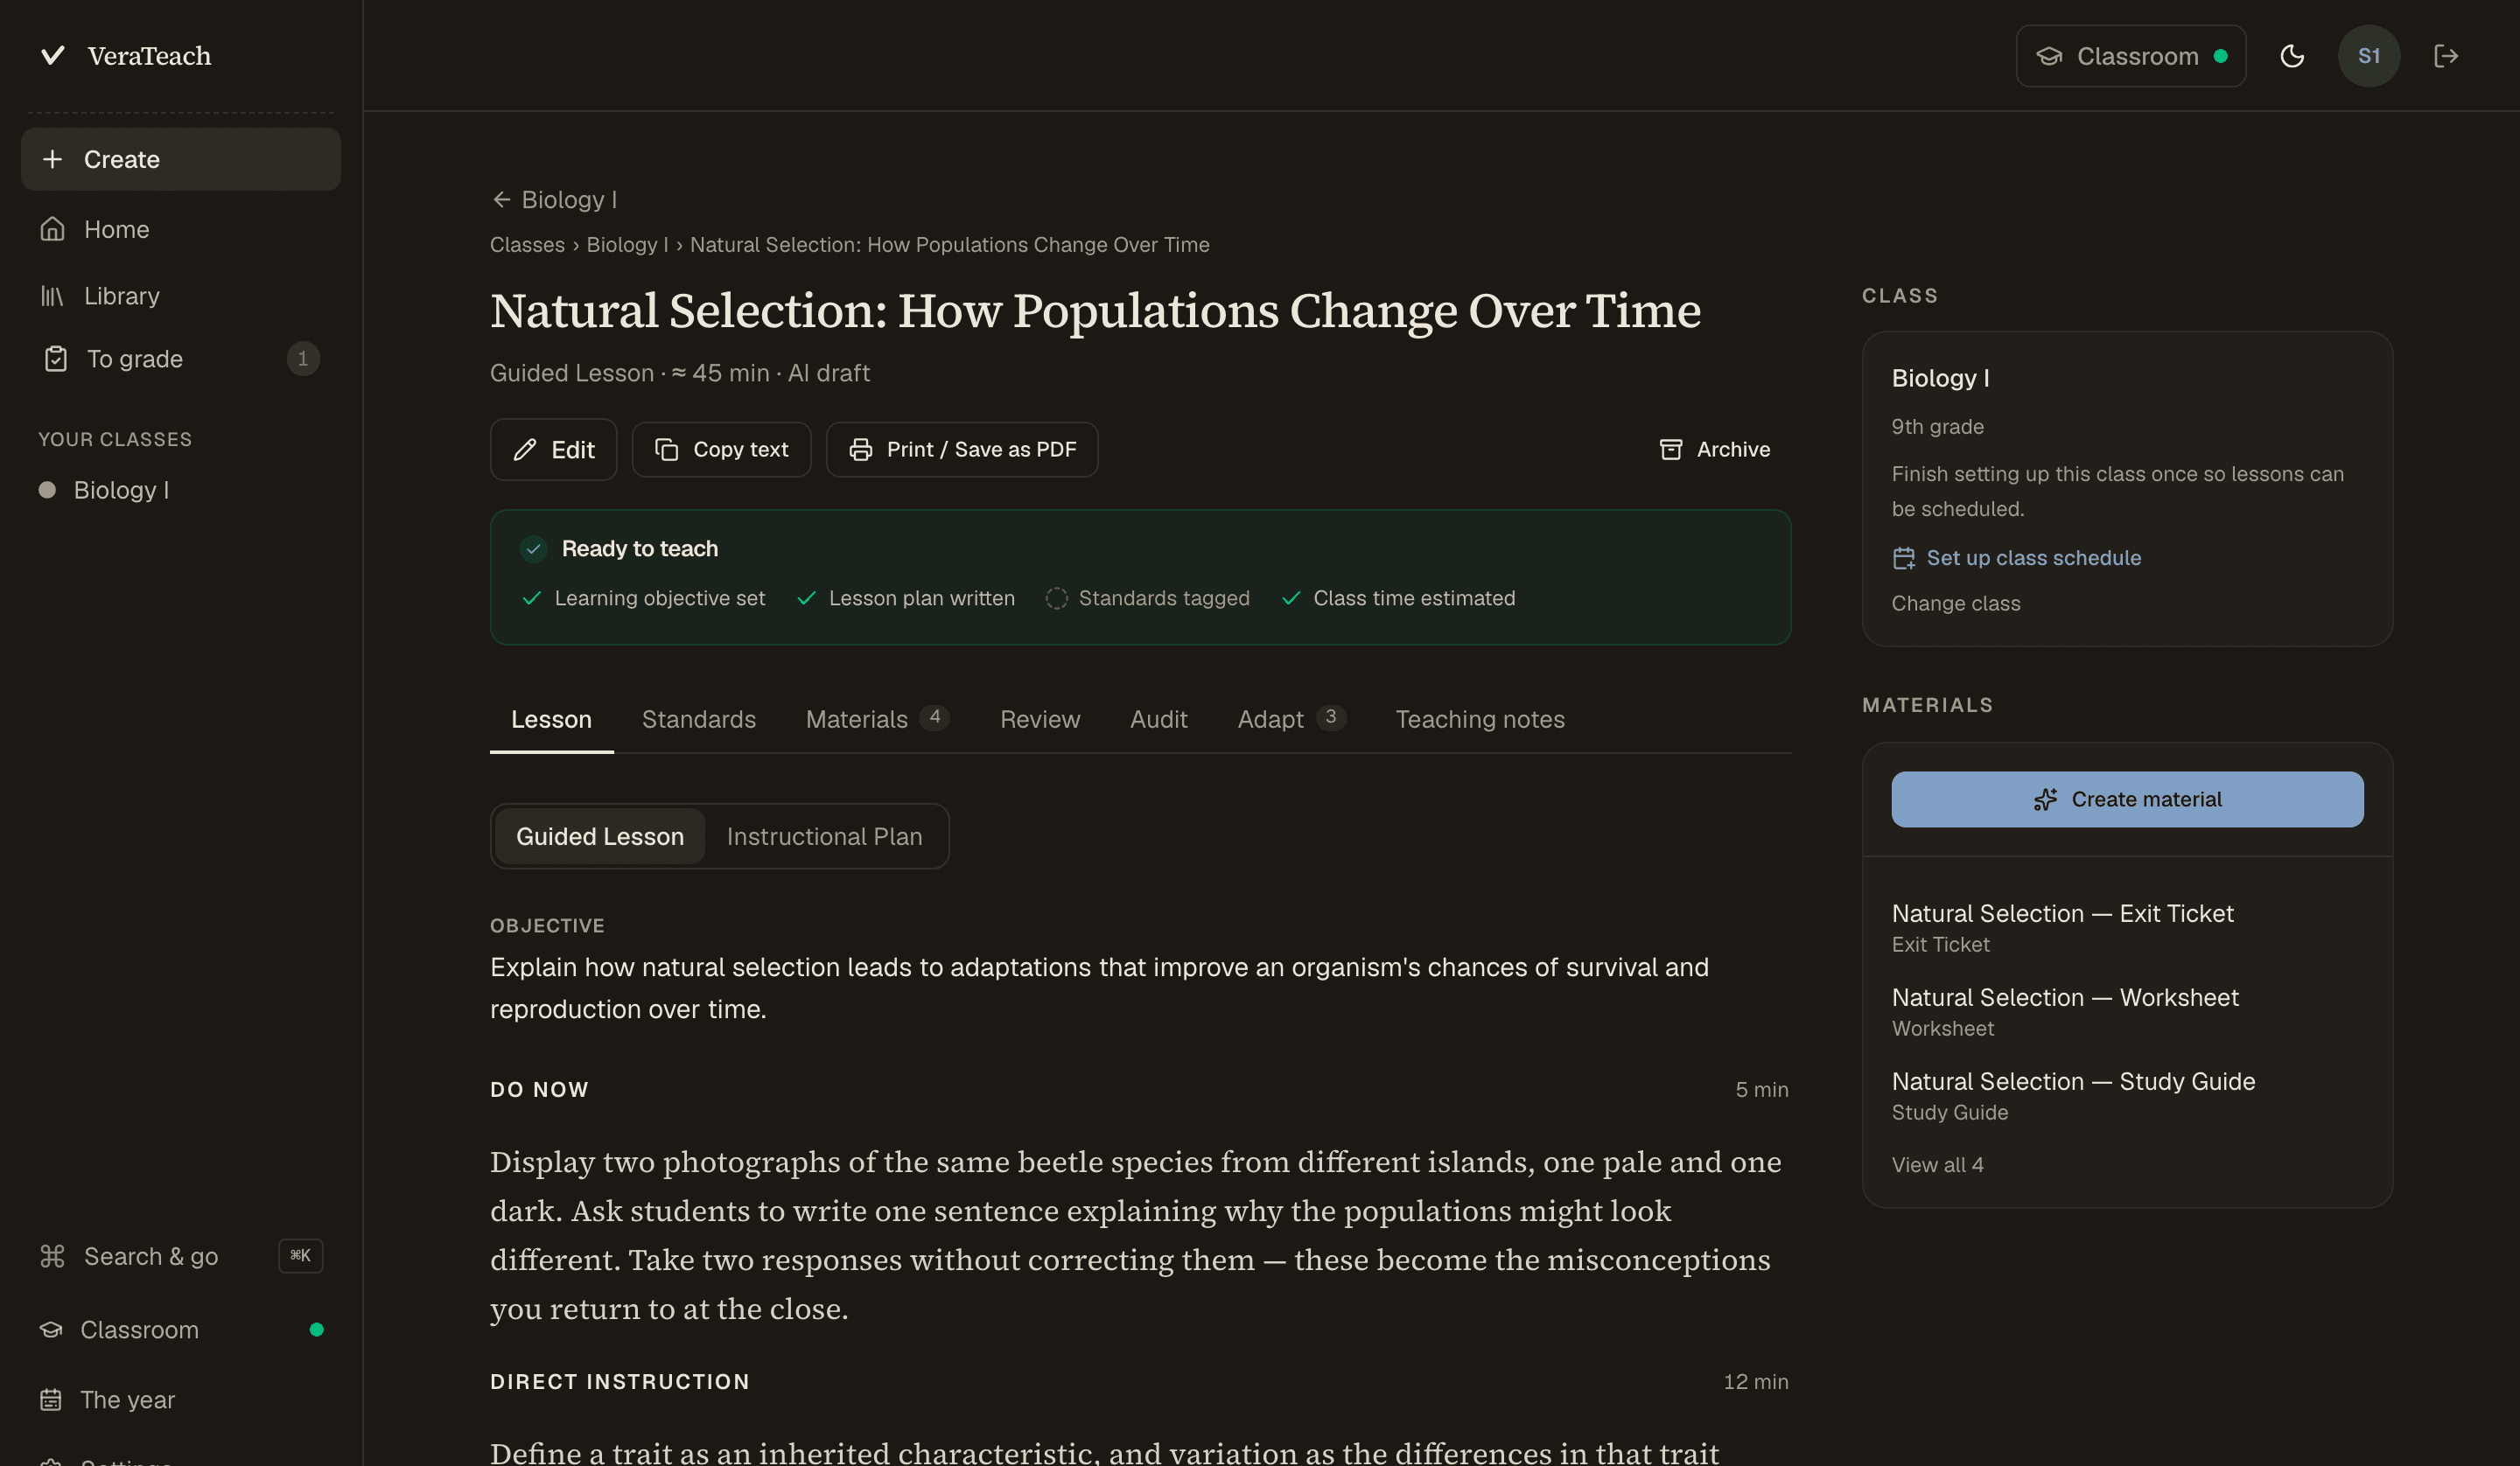Screen dimensions: 2520x1466
Task: Click Print / Save as PDF
Action: click(962, 449)
